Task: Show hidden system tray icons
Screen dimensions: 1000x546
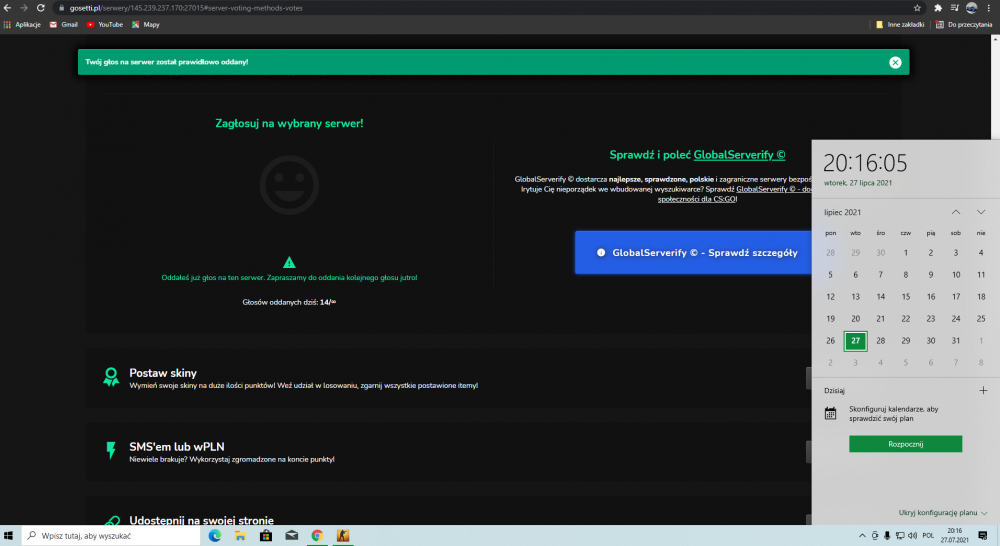Action: coord(862,536)
